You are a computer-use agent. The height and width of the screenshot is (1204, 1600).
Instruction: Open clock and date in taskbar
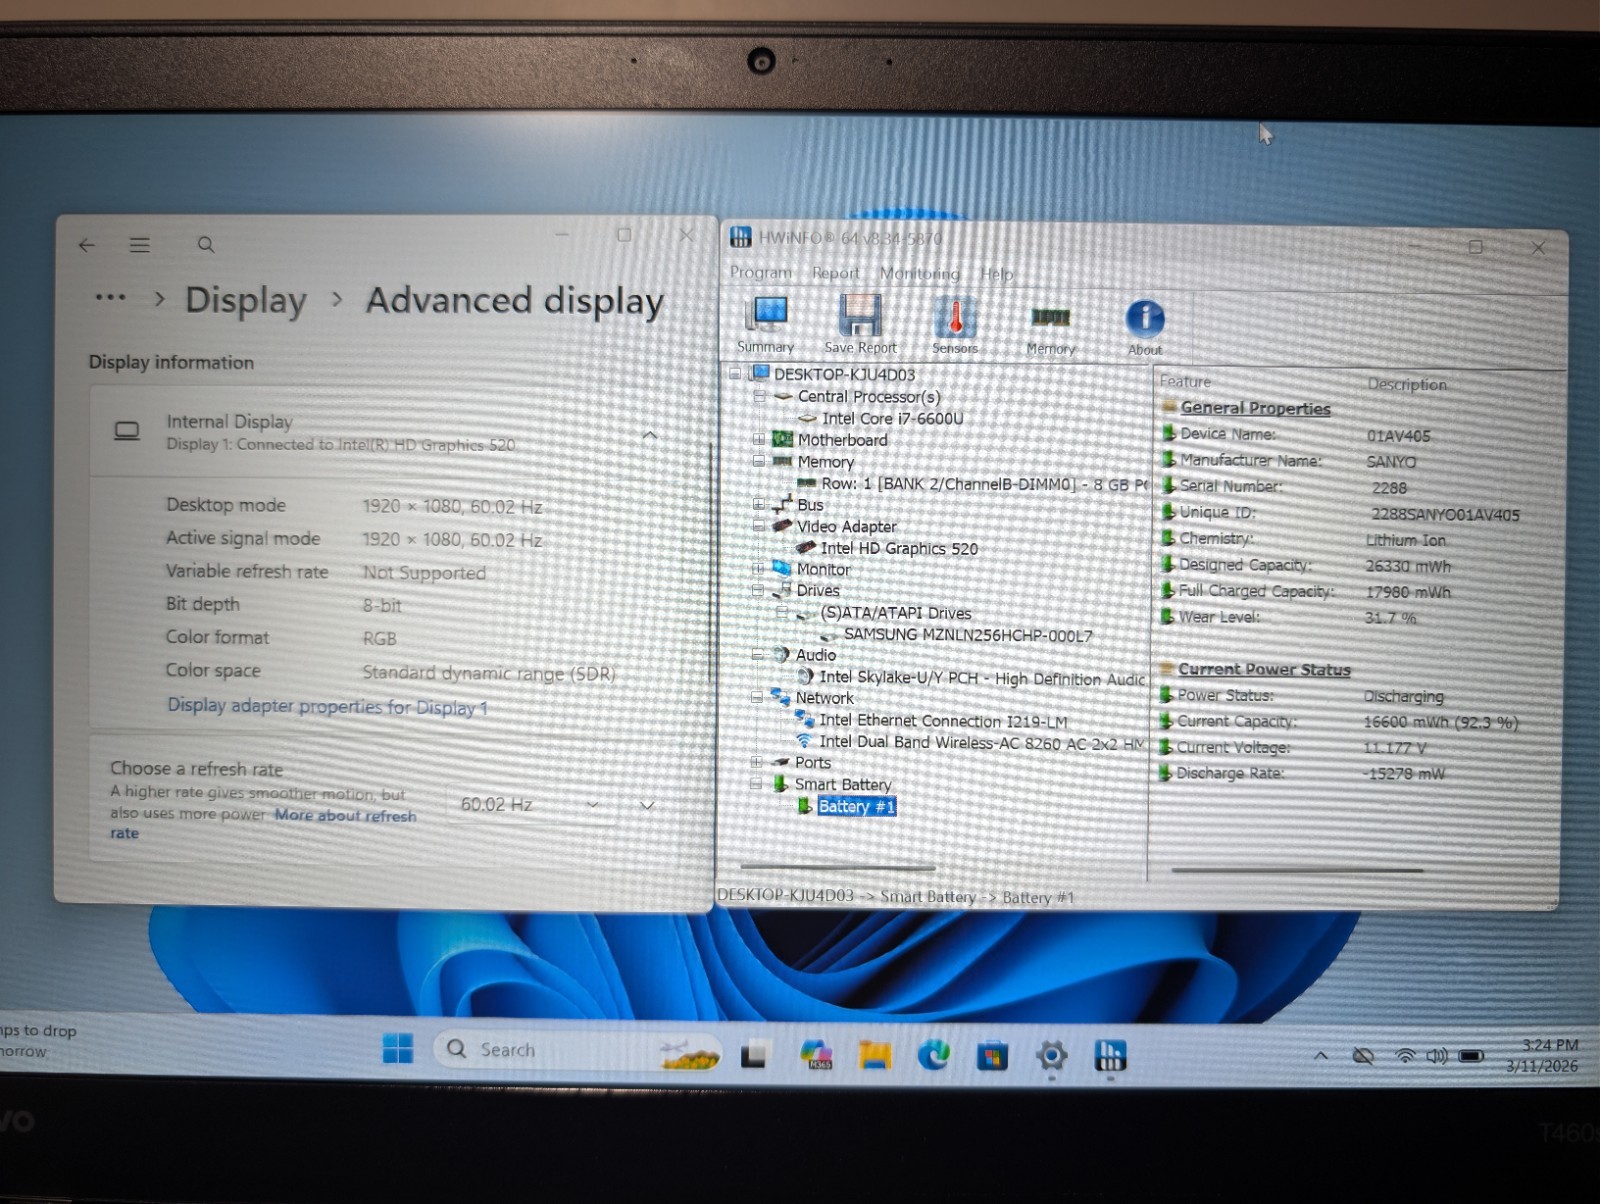[1542, 1056]
